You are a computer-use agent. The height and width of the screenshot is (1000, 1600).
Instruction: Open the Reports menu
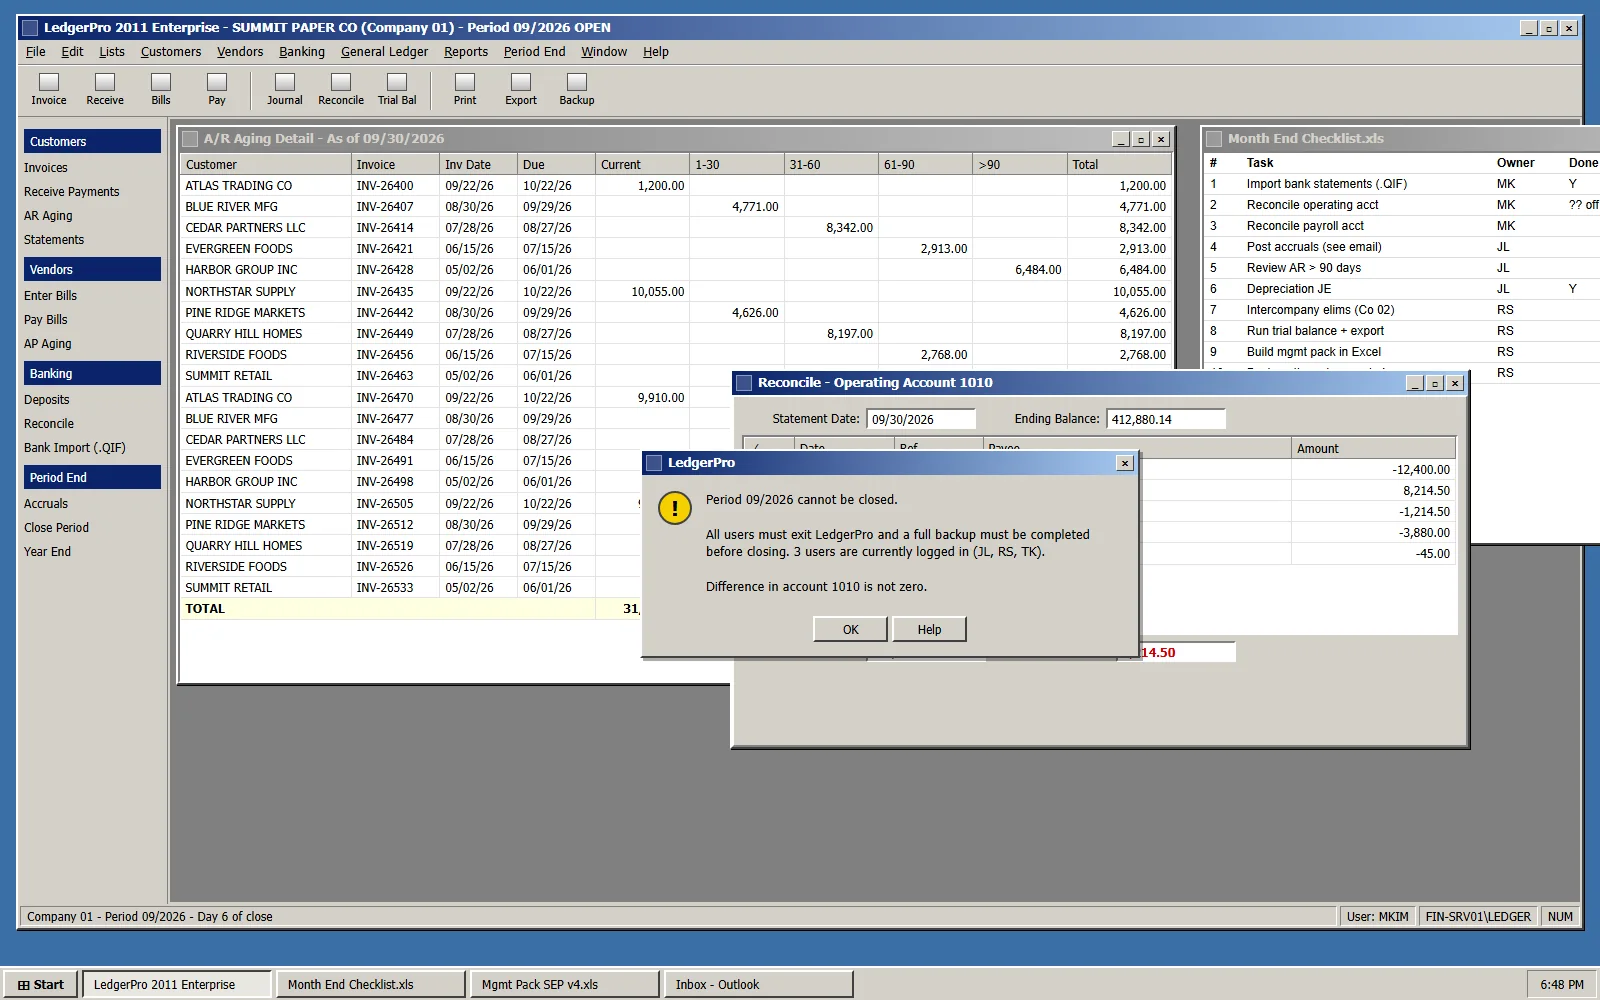(466, 52)
